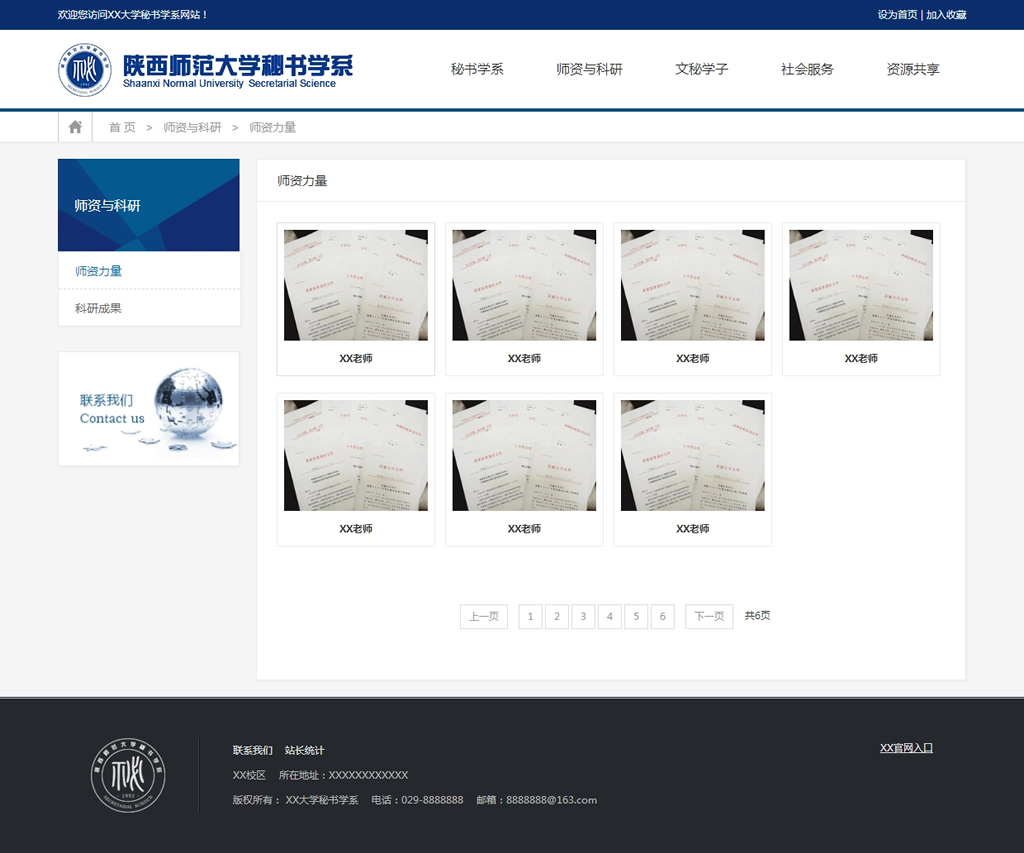This screenshot has height=853, width=1024.
Task: Click the 上一页 previous page button
Action: [484, 616]
